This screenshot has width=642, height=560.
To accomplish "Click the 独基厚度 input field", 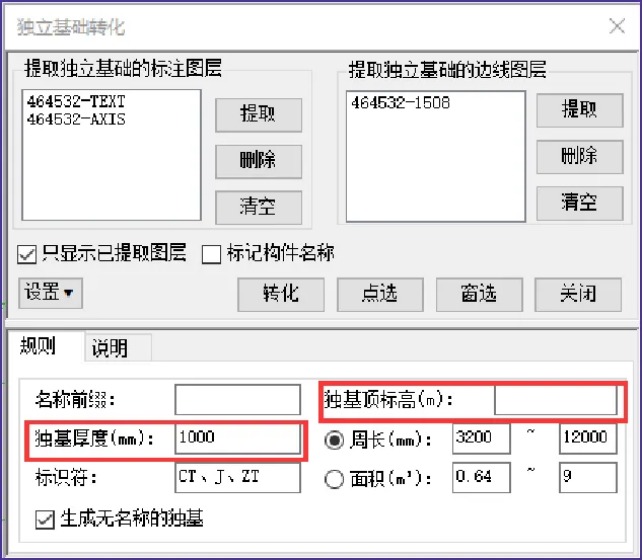I will (237, 438).
